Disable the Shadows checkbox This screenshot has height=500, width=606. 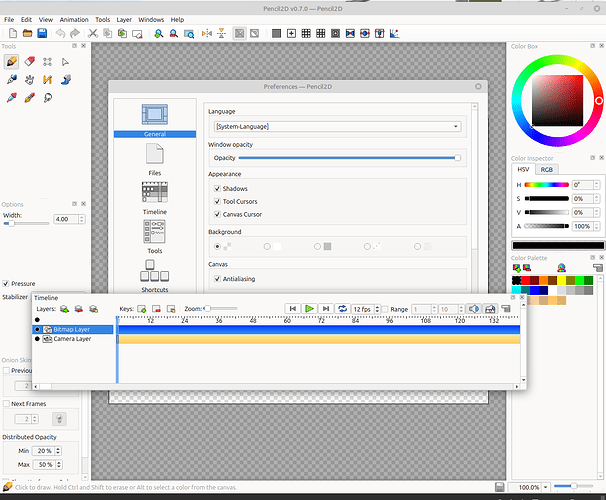pos(217,188)
